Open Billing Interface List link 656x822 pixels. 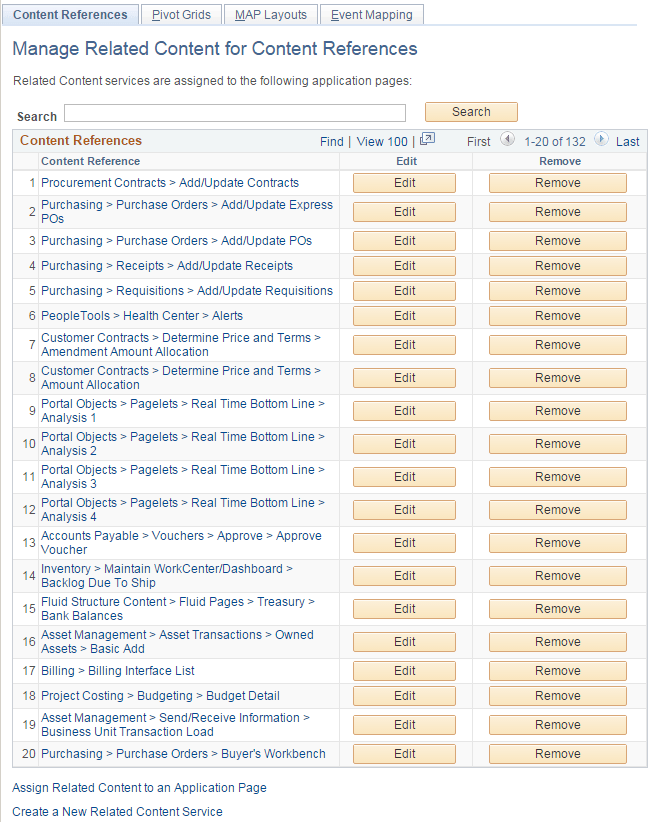pos(117,671)
